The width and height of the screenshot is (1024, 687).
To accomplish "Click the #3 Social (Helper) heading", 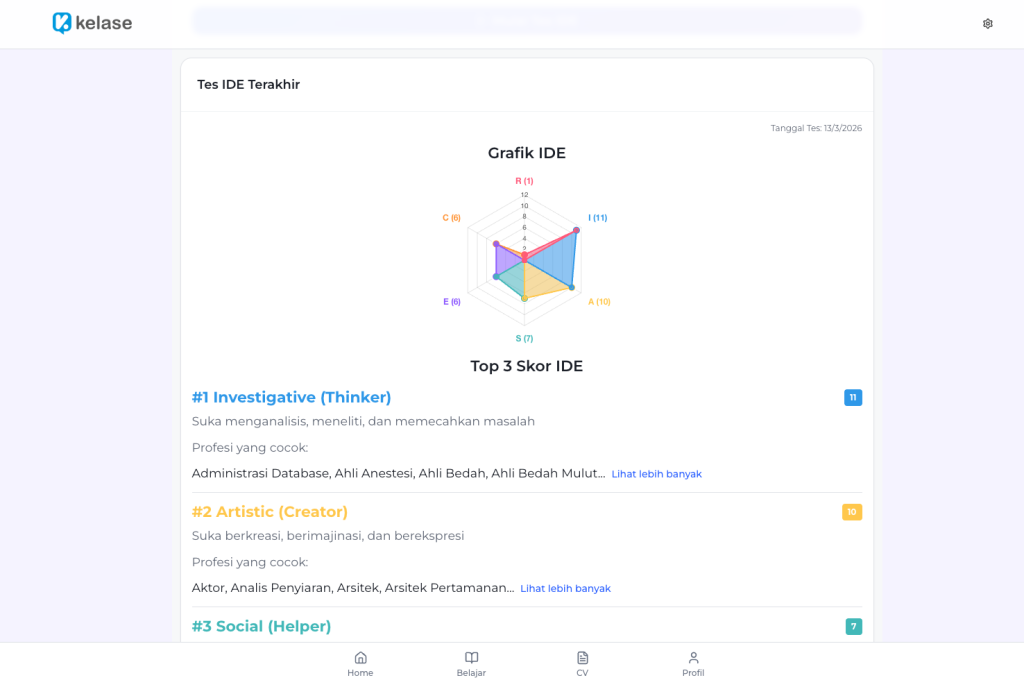I will point(261,626).
